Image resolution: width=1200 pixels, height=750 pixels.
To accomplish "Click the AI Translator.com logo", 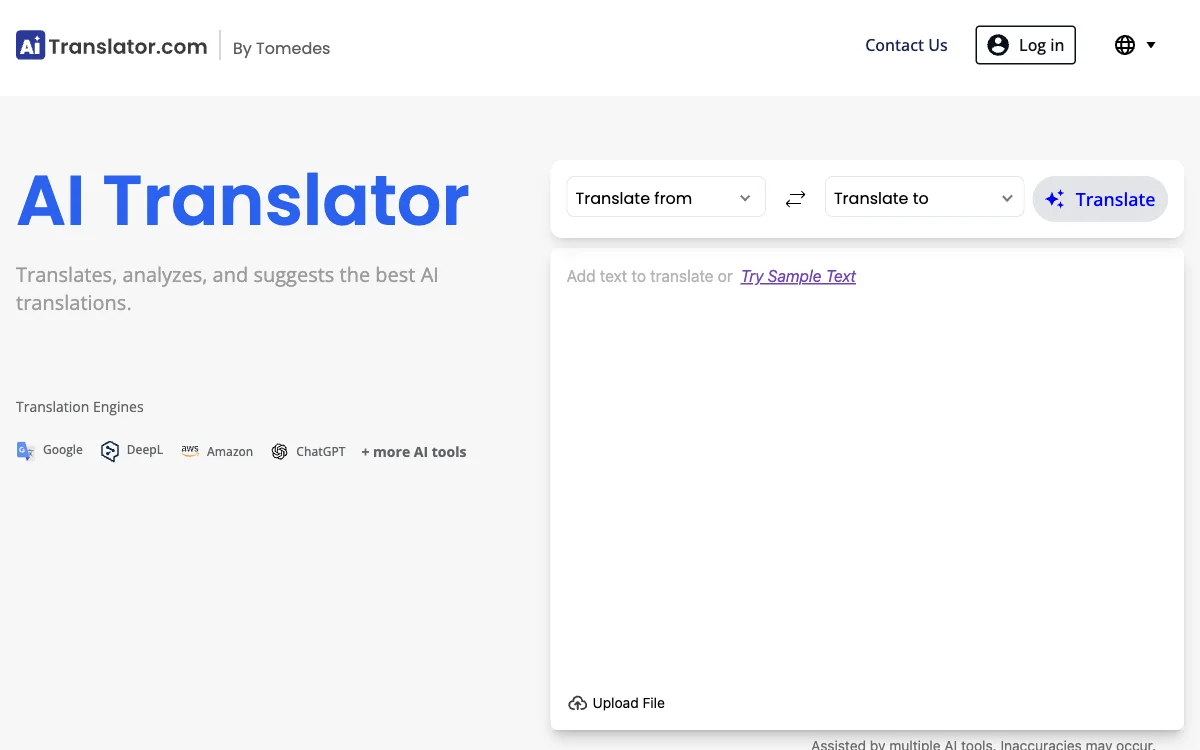I will (110, 44).
